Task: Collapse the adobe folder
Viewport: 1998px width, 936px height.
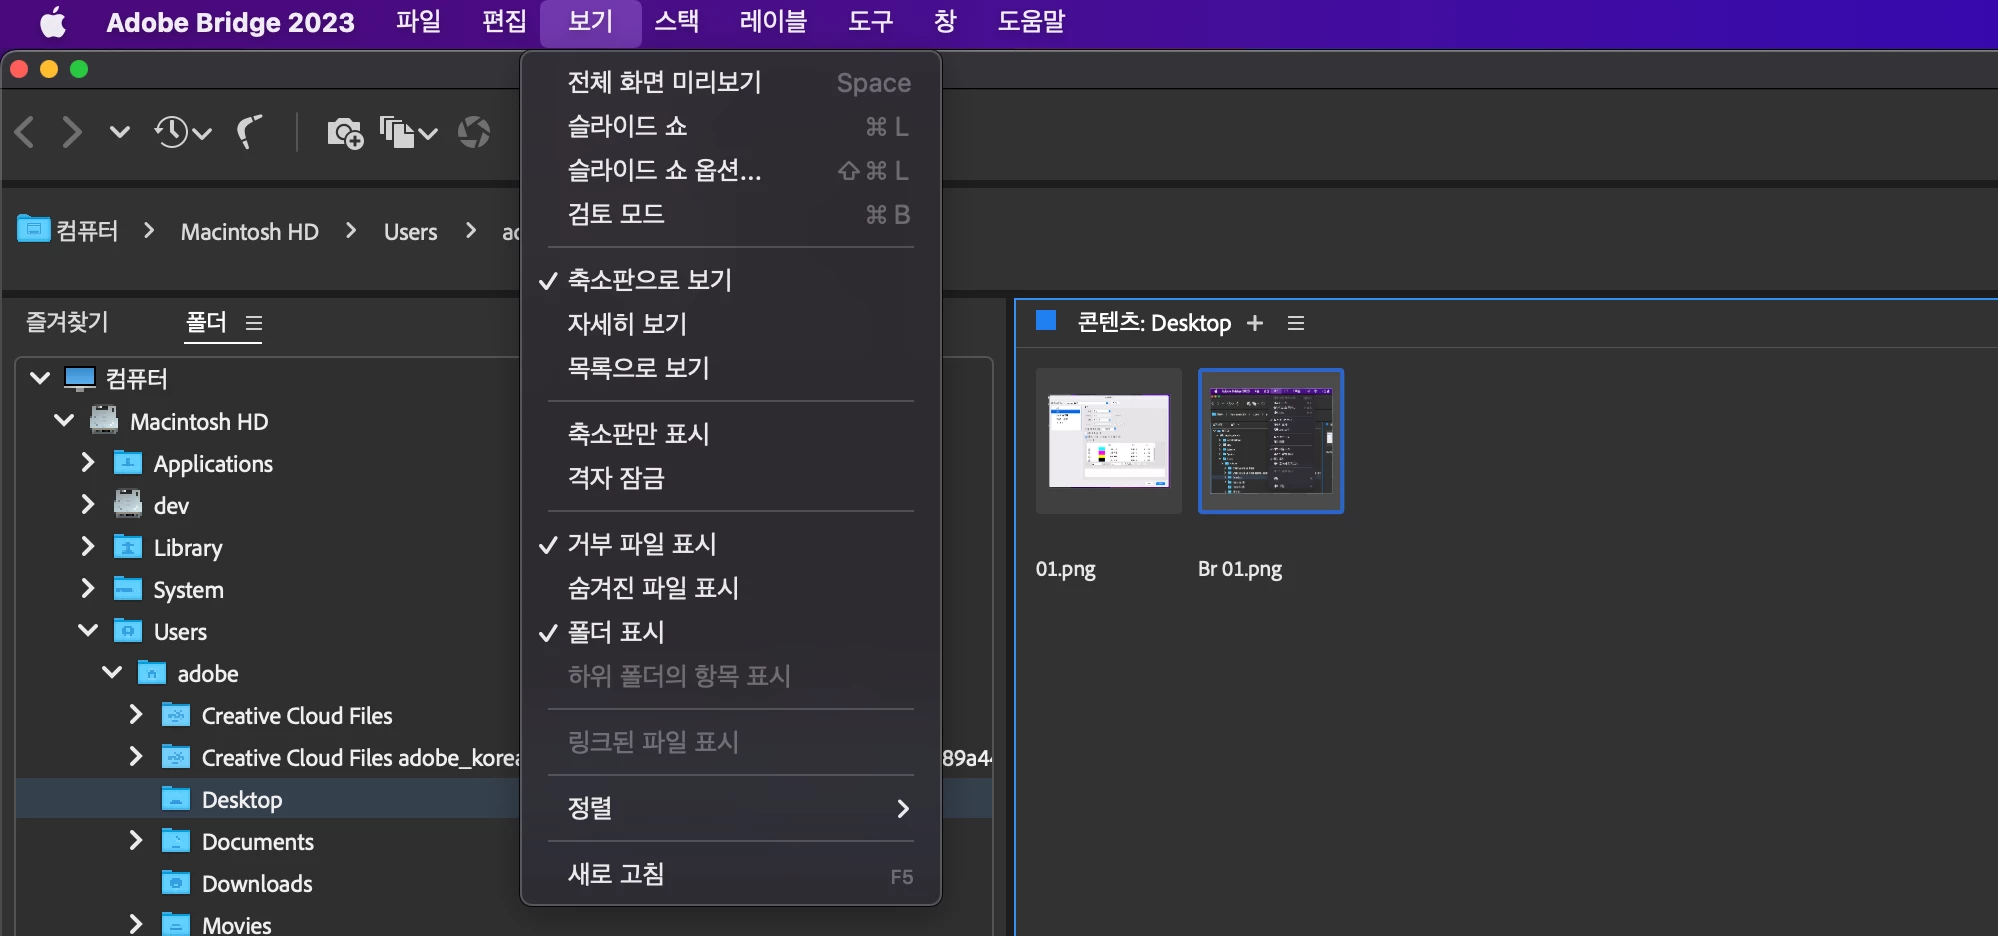Action: pyautogui.click(x=112, y=672)
